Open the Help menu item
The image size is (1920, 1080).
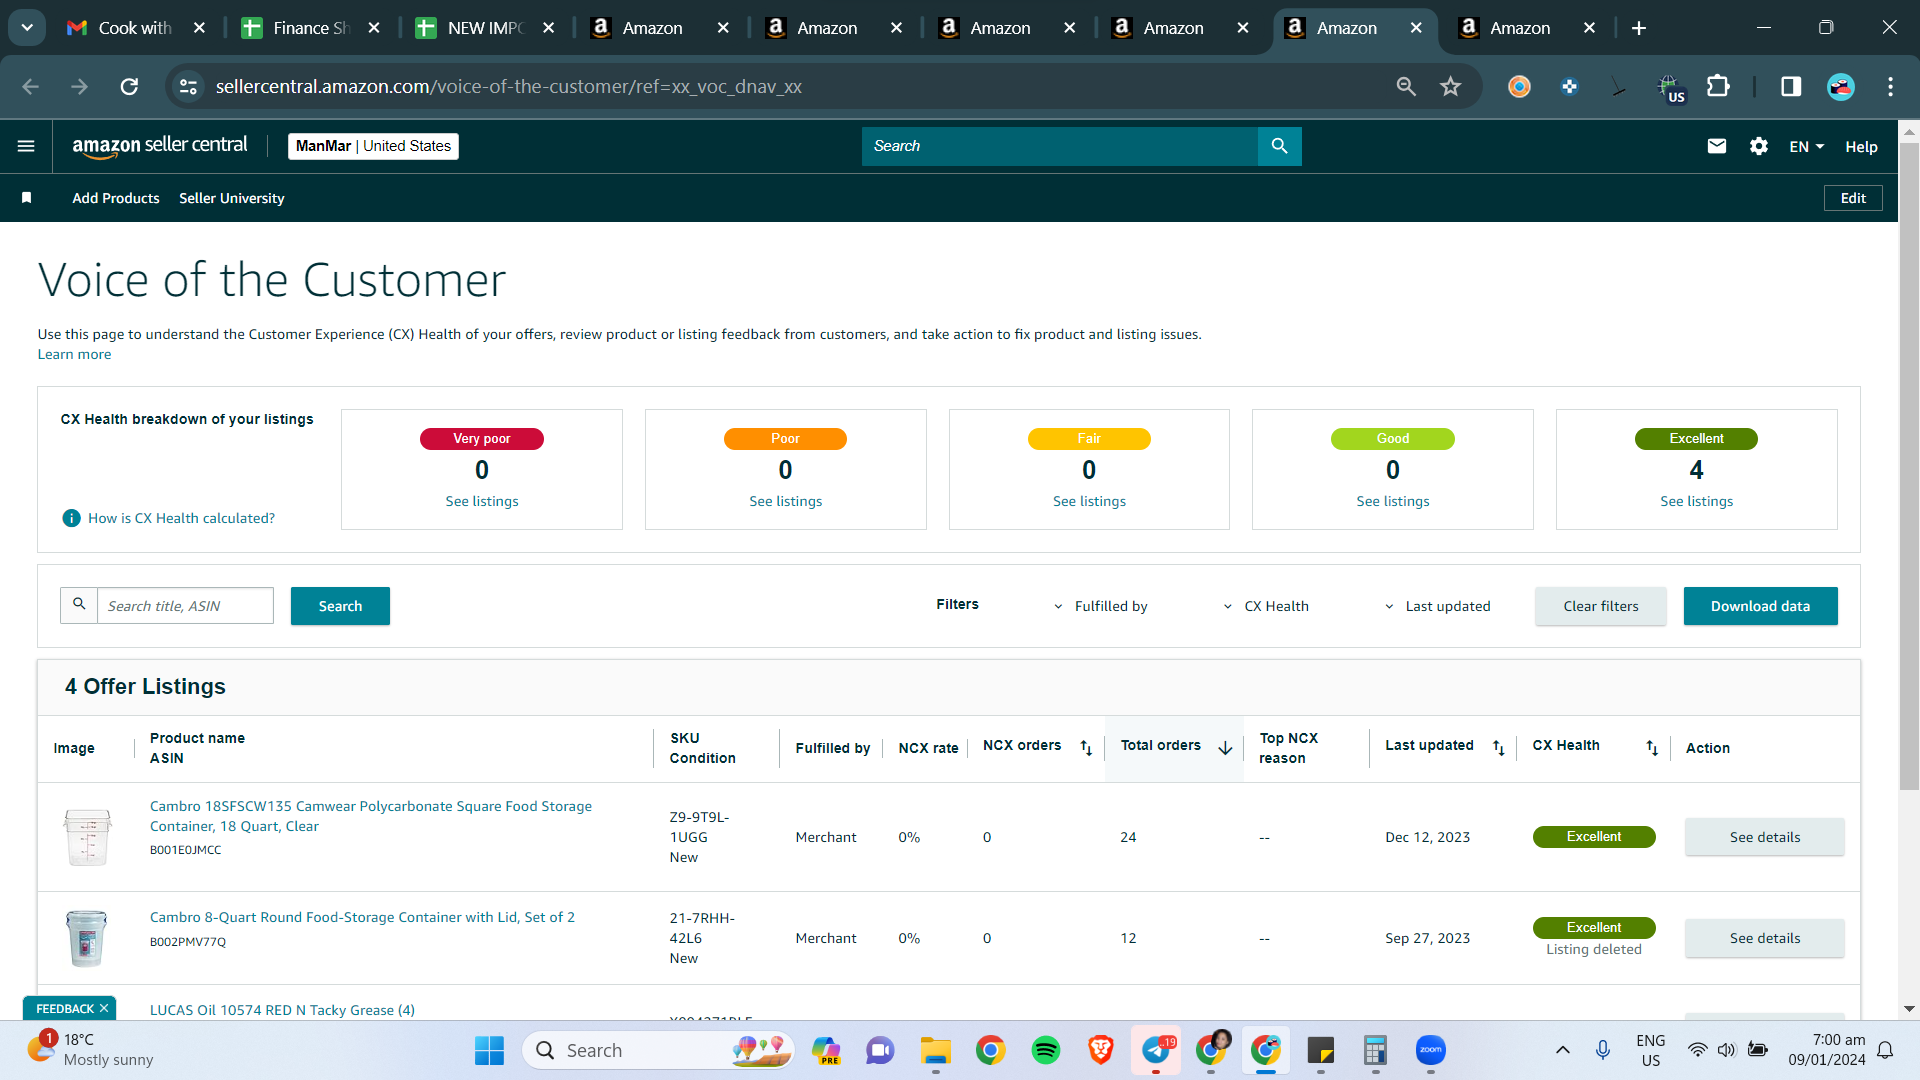tap(1861, 147)
